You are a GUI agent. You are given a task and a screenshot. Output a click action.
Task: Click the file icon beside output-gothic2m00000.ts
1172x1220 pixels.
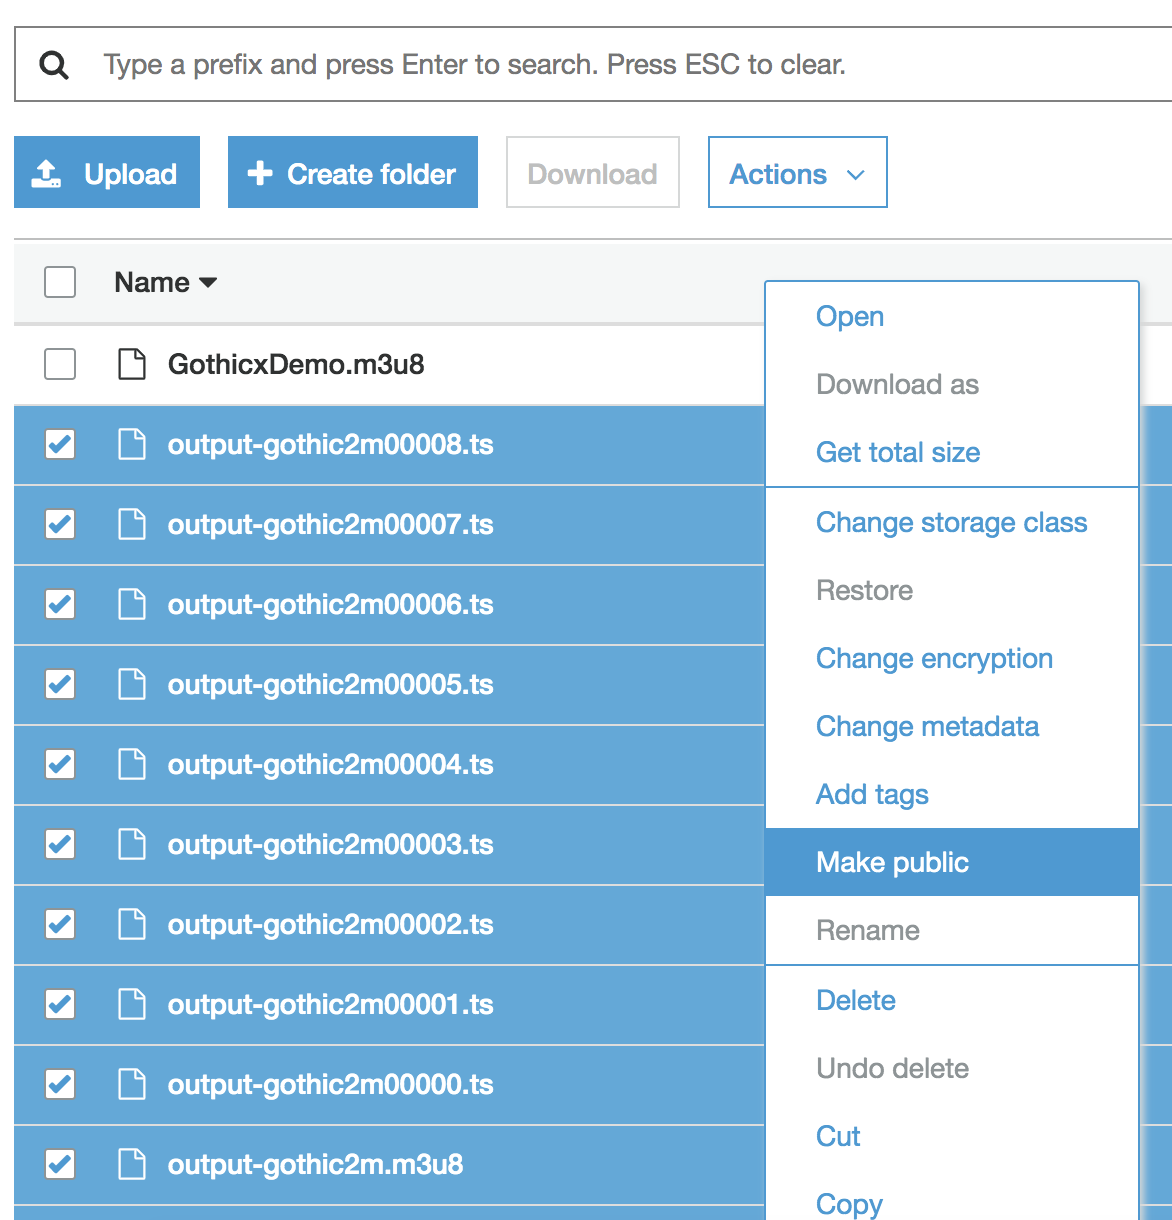click(x=131, y=1084)
